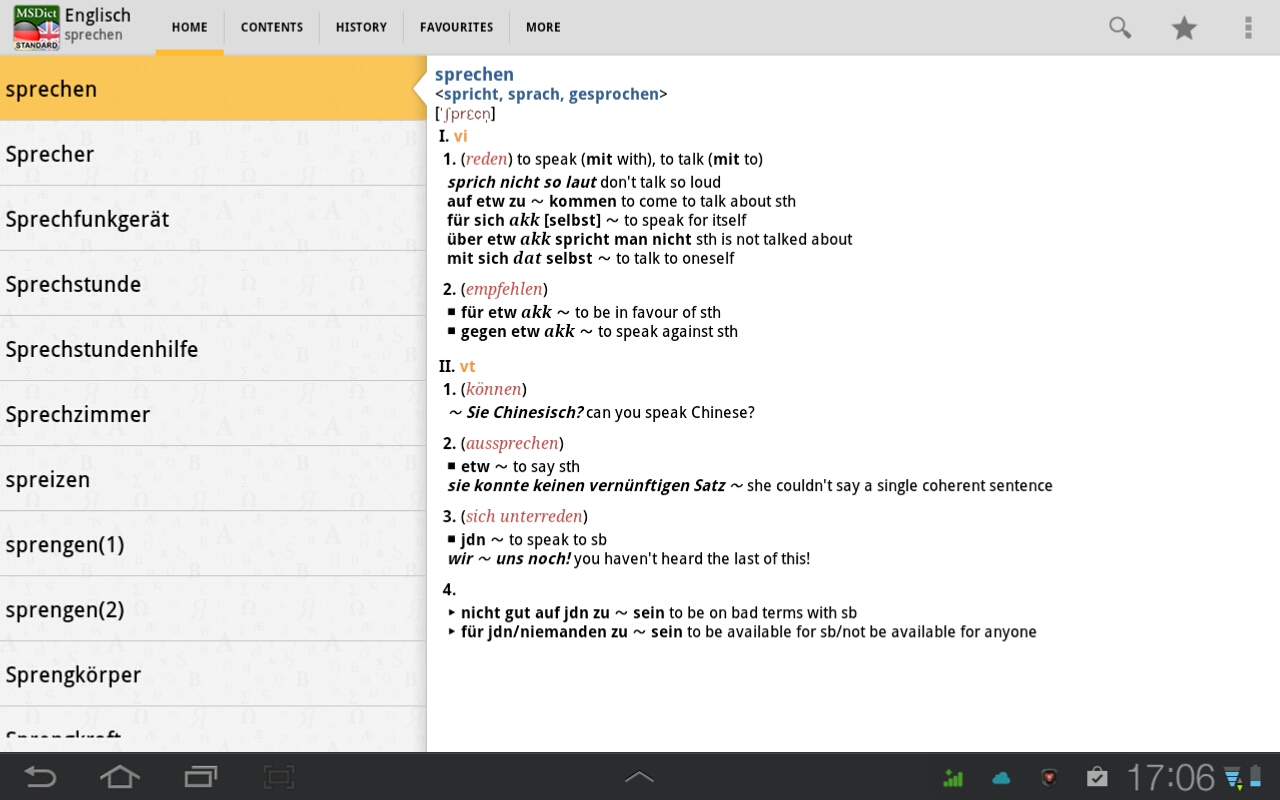Switch to the CONTENTS tab

tap(271, 28)
